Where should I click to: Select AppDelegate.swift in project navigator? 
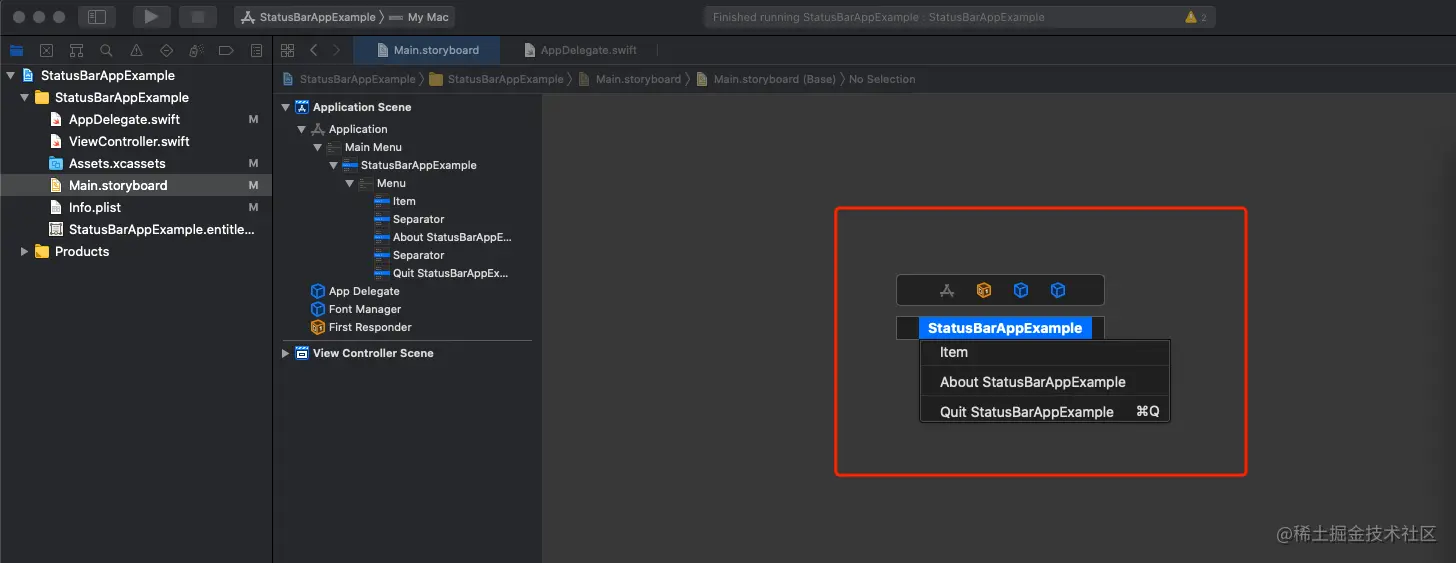136,119
